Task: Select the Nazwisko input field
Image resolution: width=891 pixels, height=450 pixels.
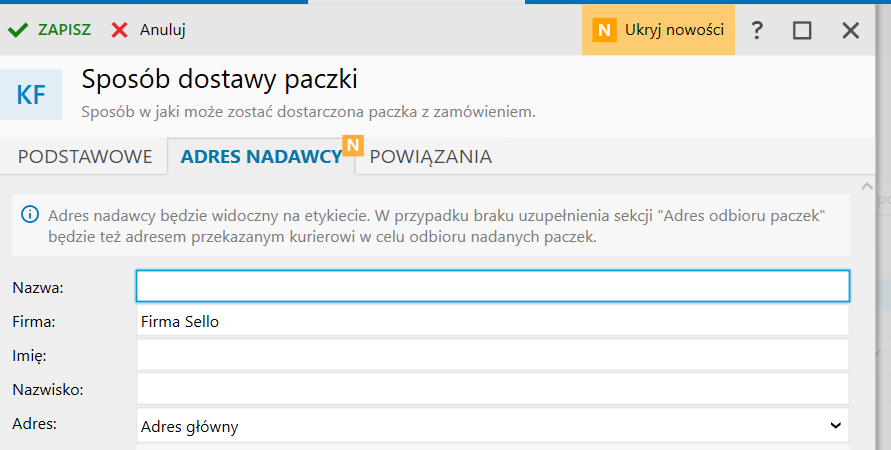Action: click(x=492, y=389)
